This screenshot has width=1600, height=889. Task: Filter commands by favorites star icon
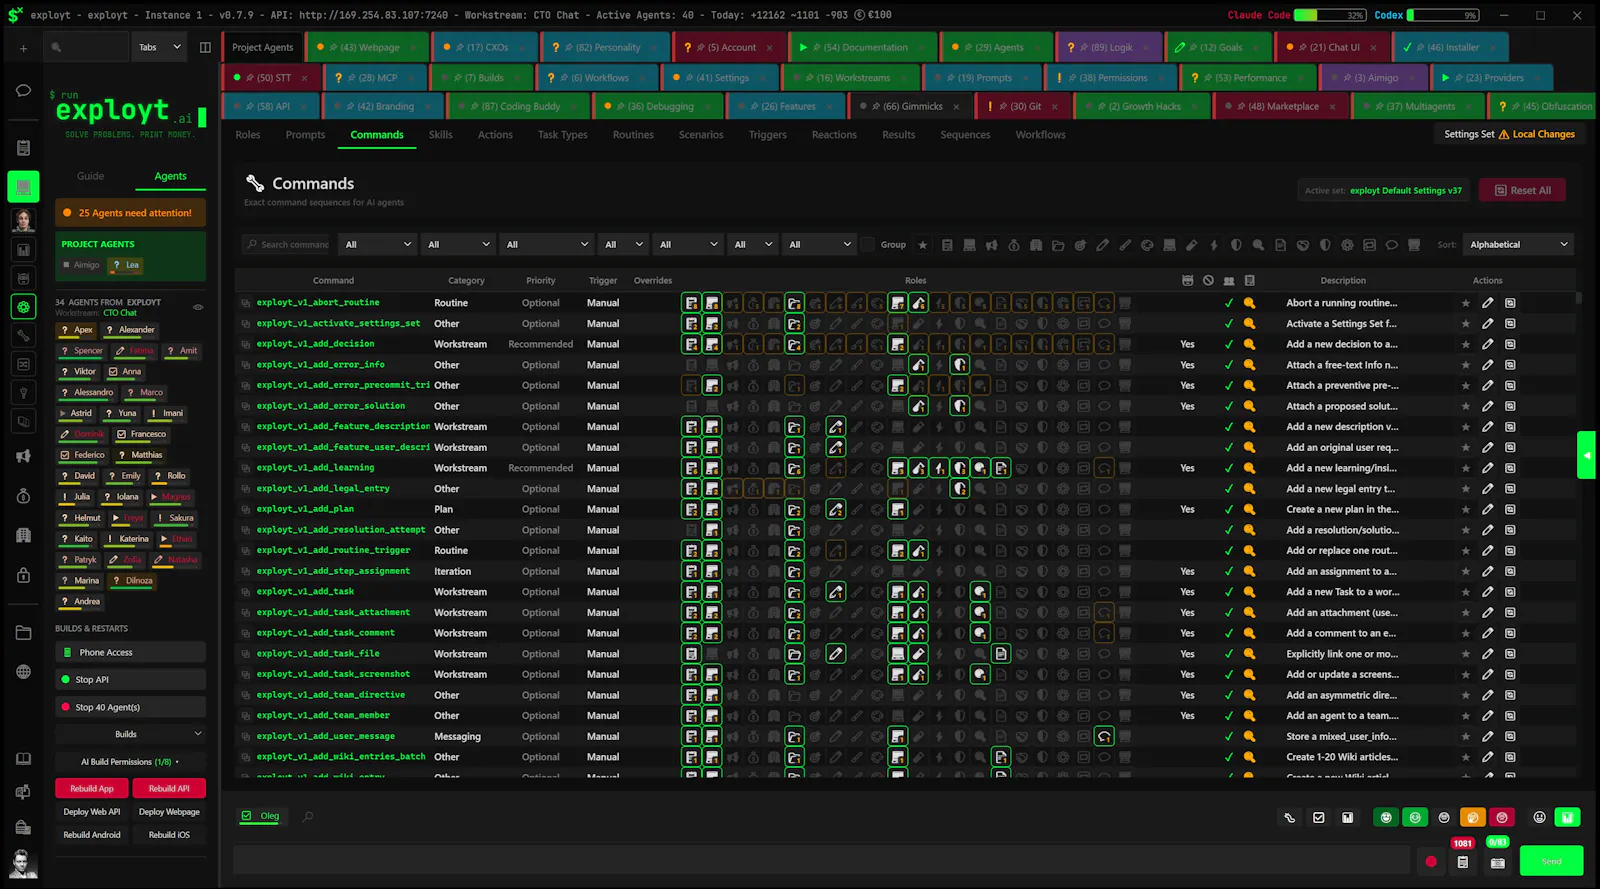(x=923, y=245)
